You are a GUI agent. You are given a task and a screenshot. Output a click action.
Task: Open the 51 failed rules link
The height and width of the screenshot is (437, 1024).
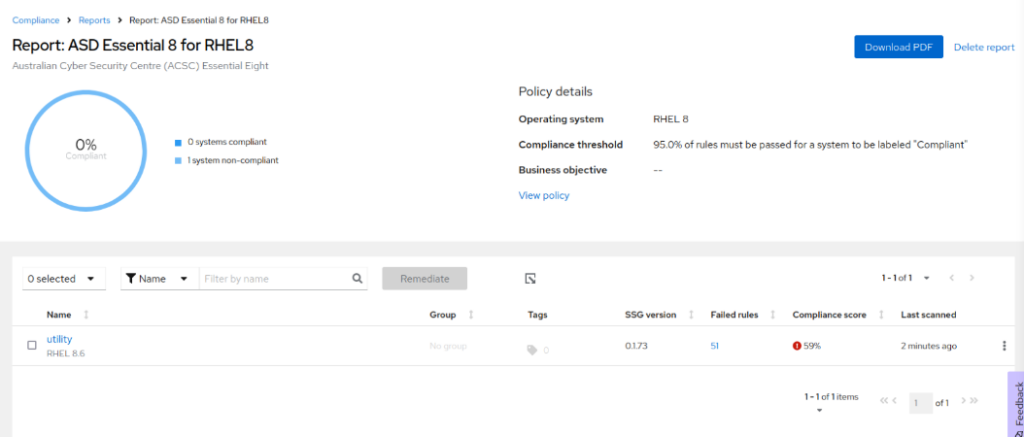tap(714, 346)
